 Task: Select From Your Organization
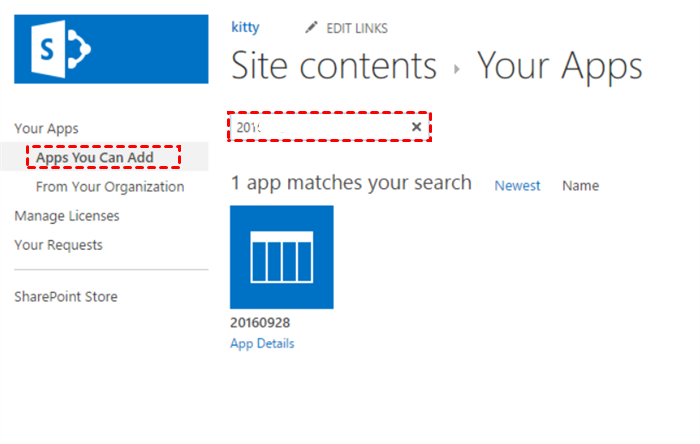[x=110, y=187]
